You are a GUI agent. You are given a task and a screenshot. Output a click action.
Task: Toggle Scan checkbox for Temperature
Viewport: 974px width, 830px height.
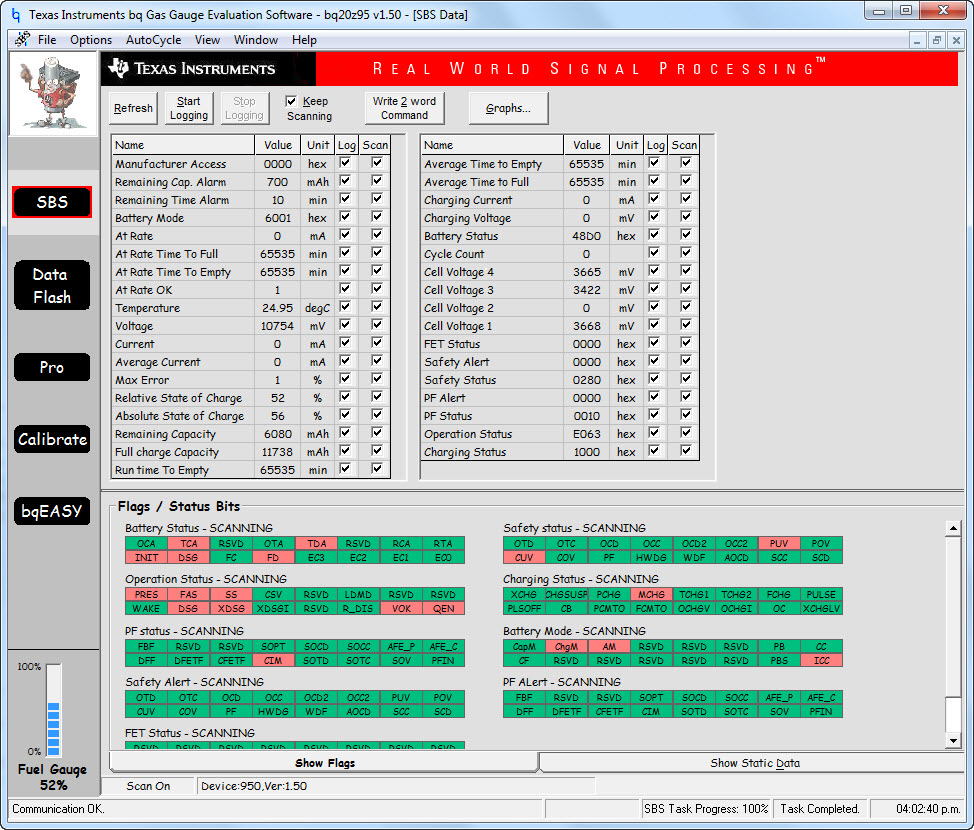[x=376, y=307]
